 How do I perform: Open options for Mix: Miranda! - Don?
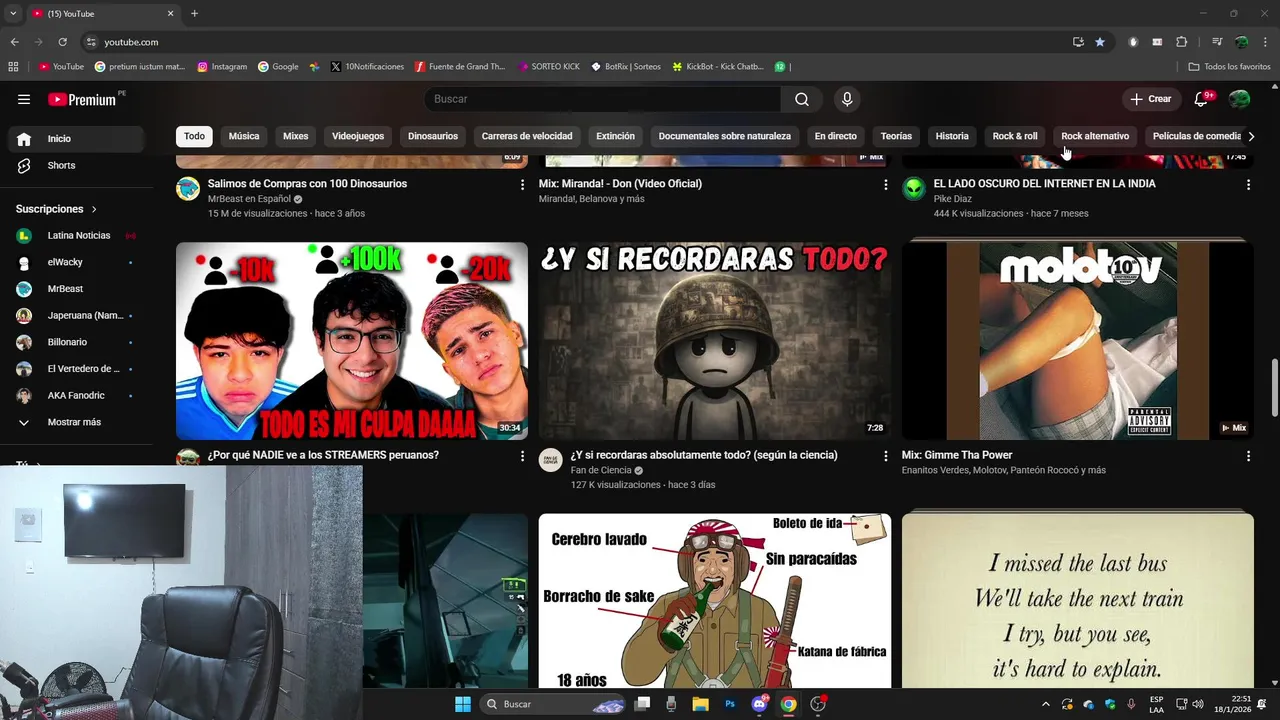pyautogui.click(x=885, y=185)
